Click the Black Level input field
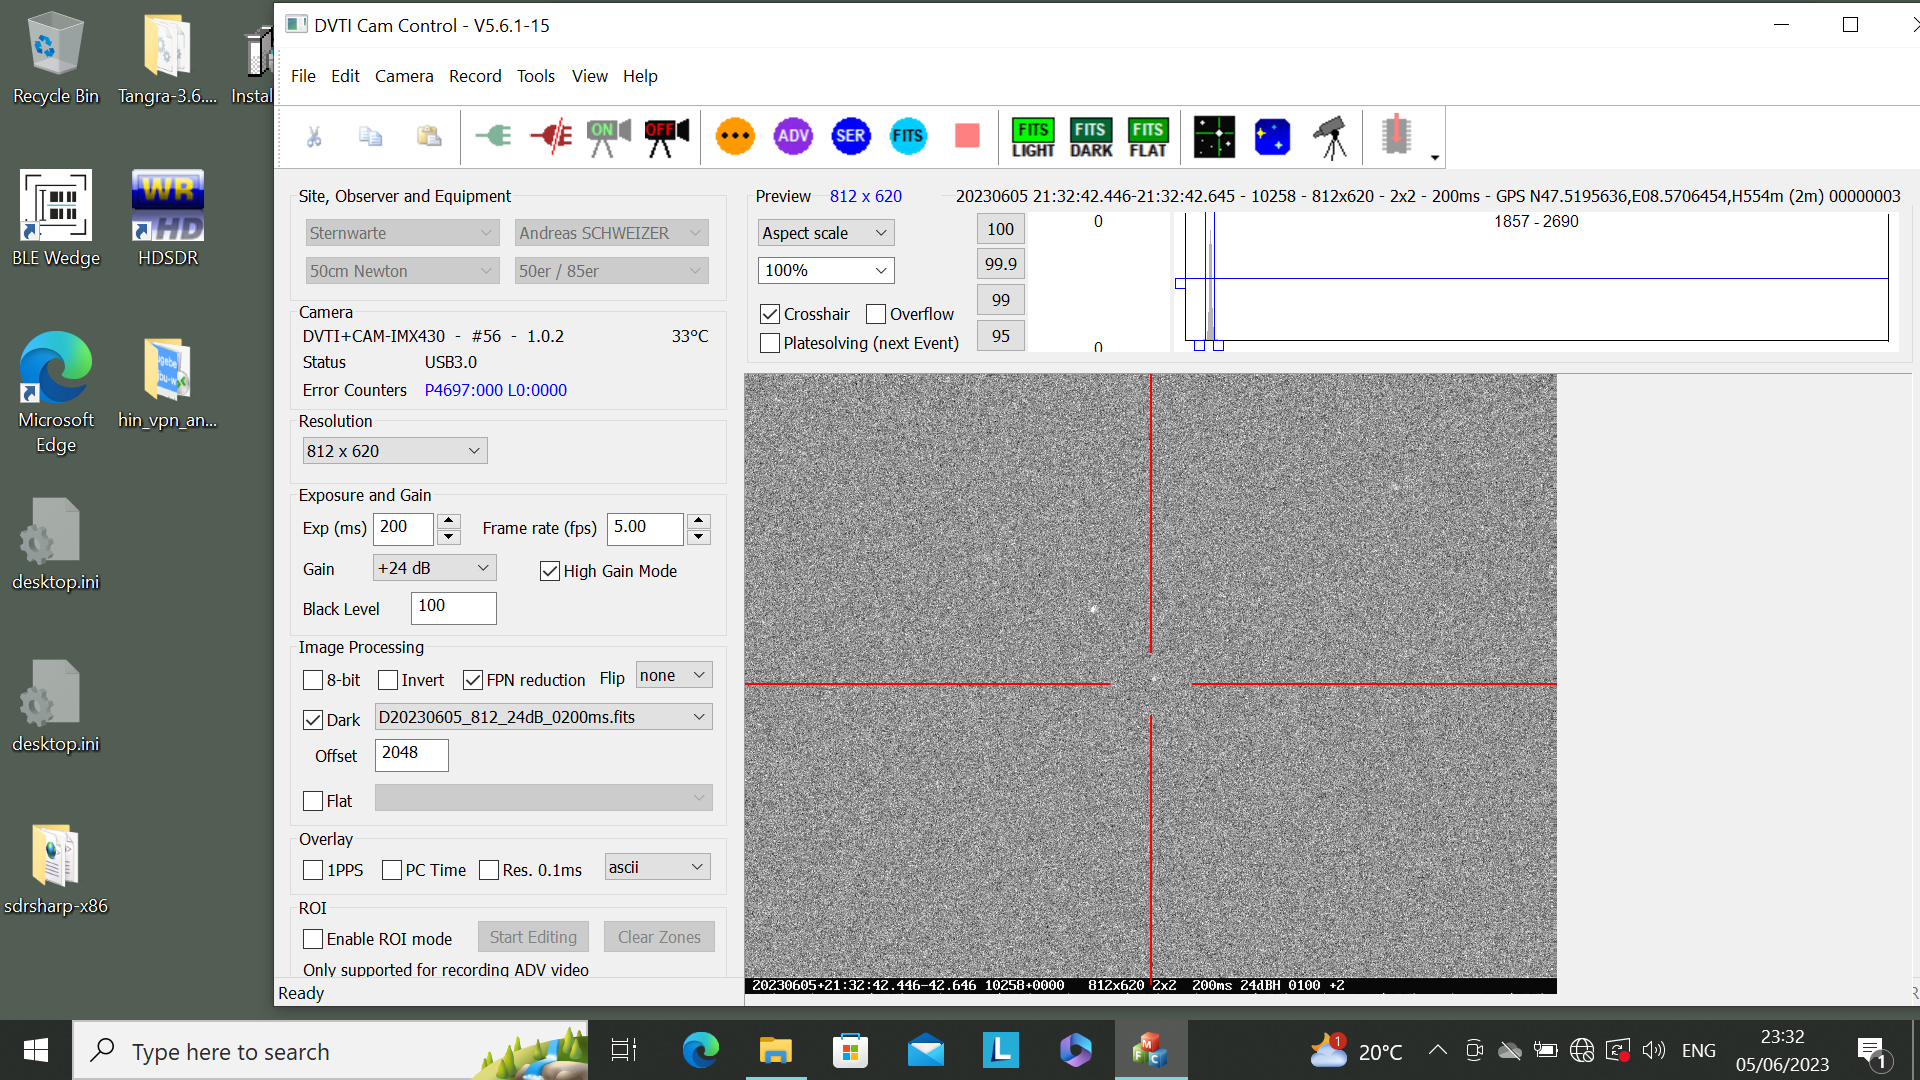Image resolution: width=1920 pixels, height=1080 pixels. click(x=453, y=607)
